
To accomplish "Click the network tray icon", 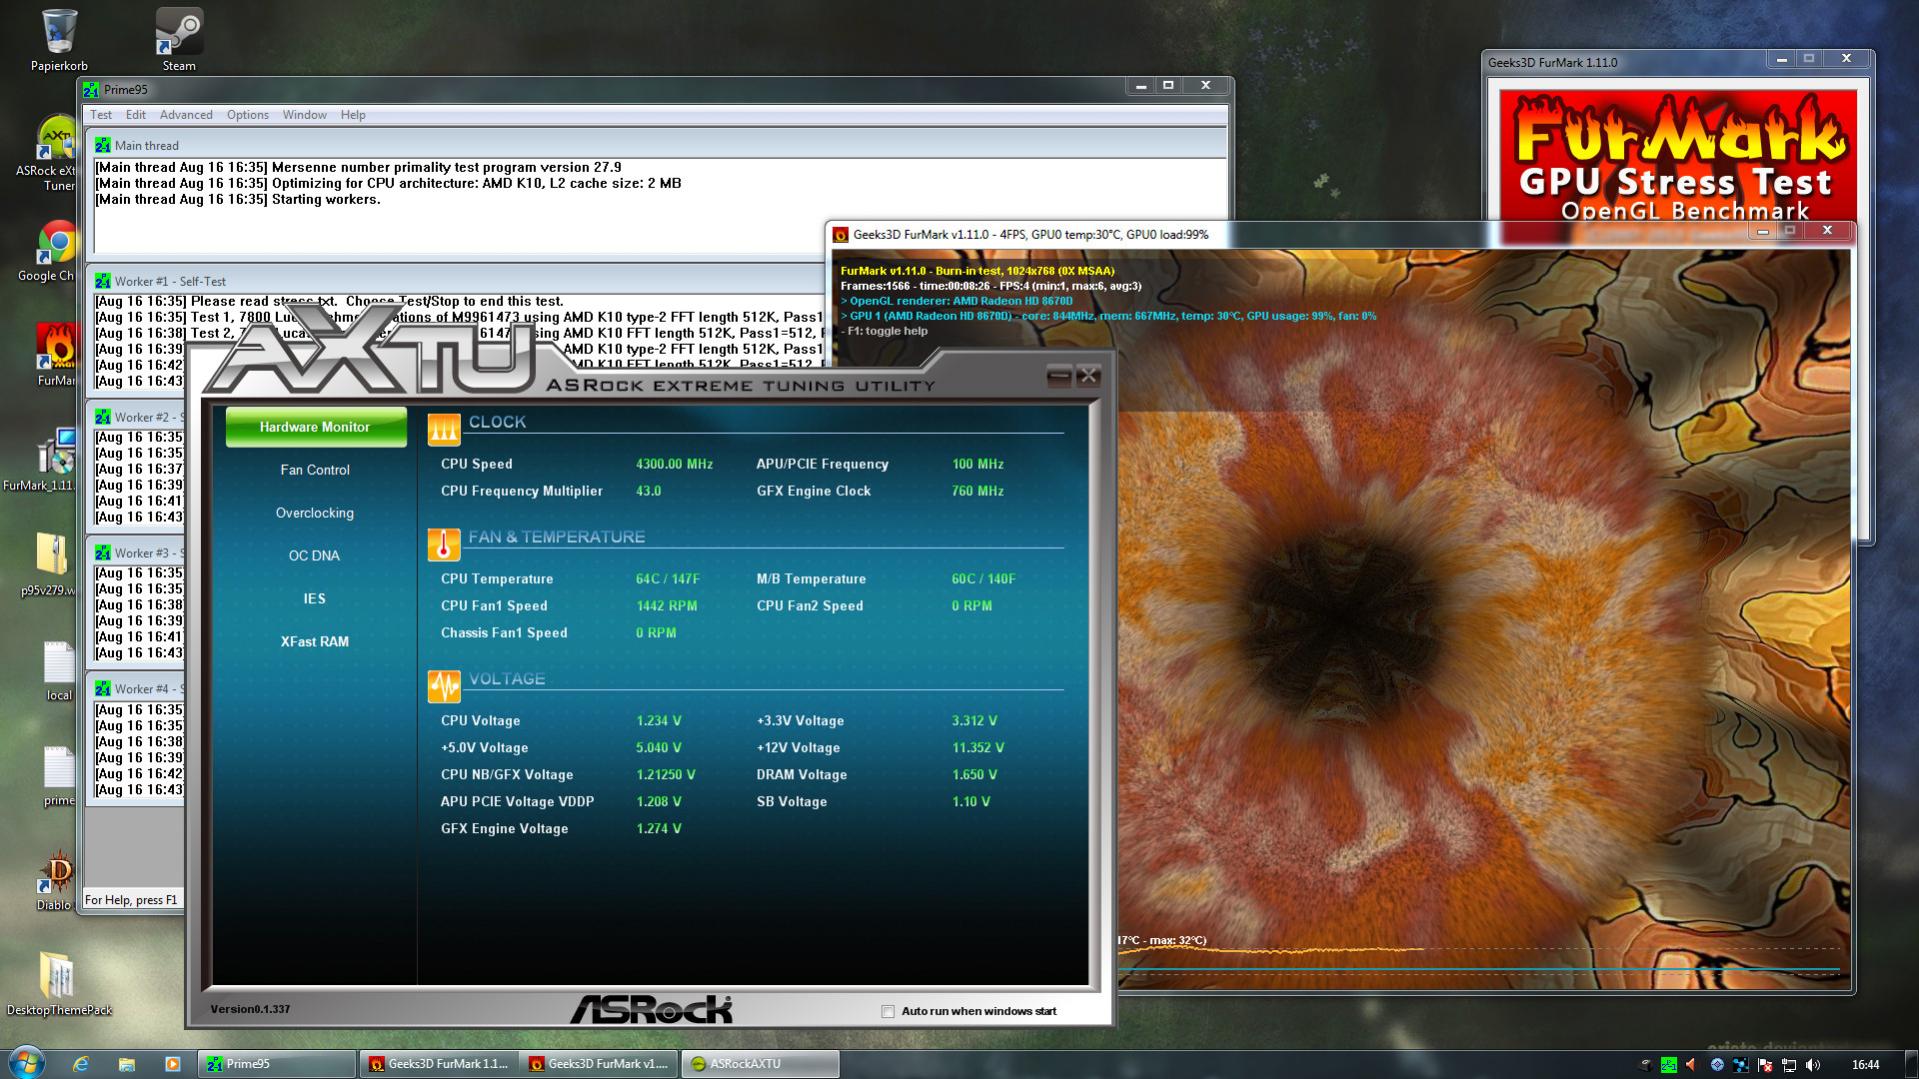I will (1789, 1065).
